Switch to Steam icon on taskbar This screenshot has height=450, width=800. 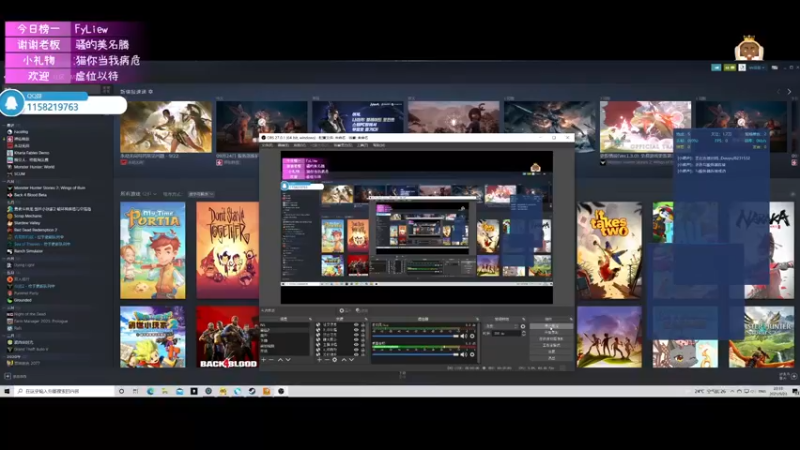pos(252,391)
